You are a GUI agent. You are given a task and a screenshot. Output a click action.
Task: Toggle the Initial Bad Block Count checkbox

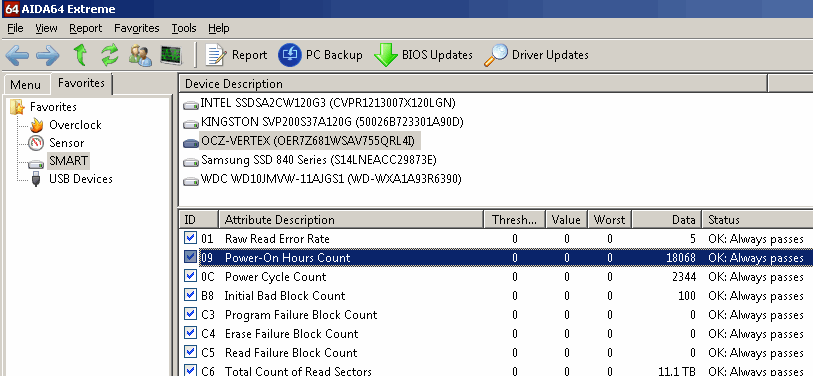tap(190, 295)
